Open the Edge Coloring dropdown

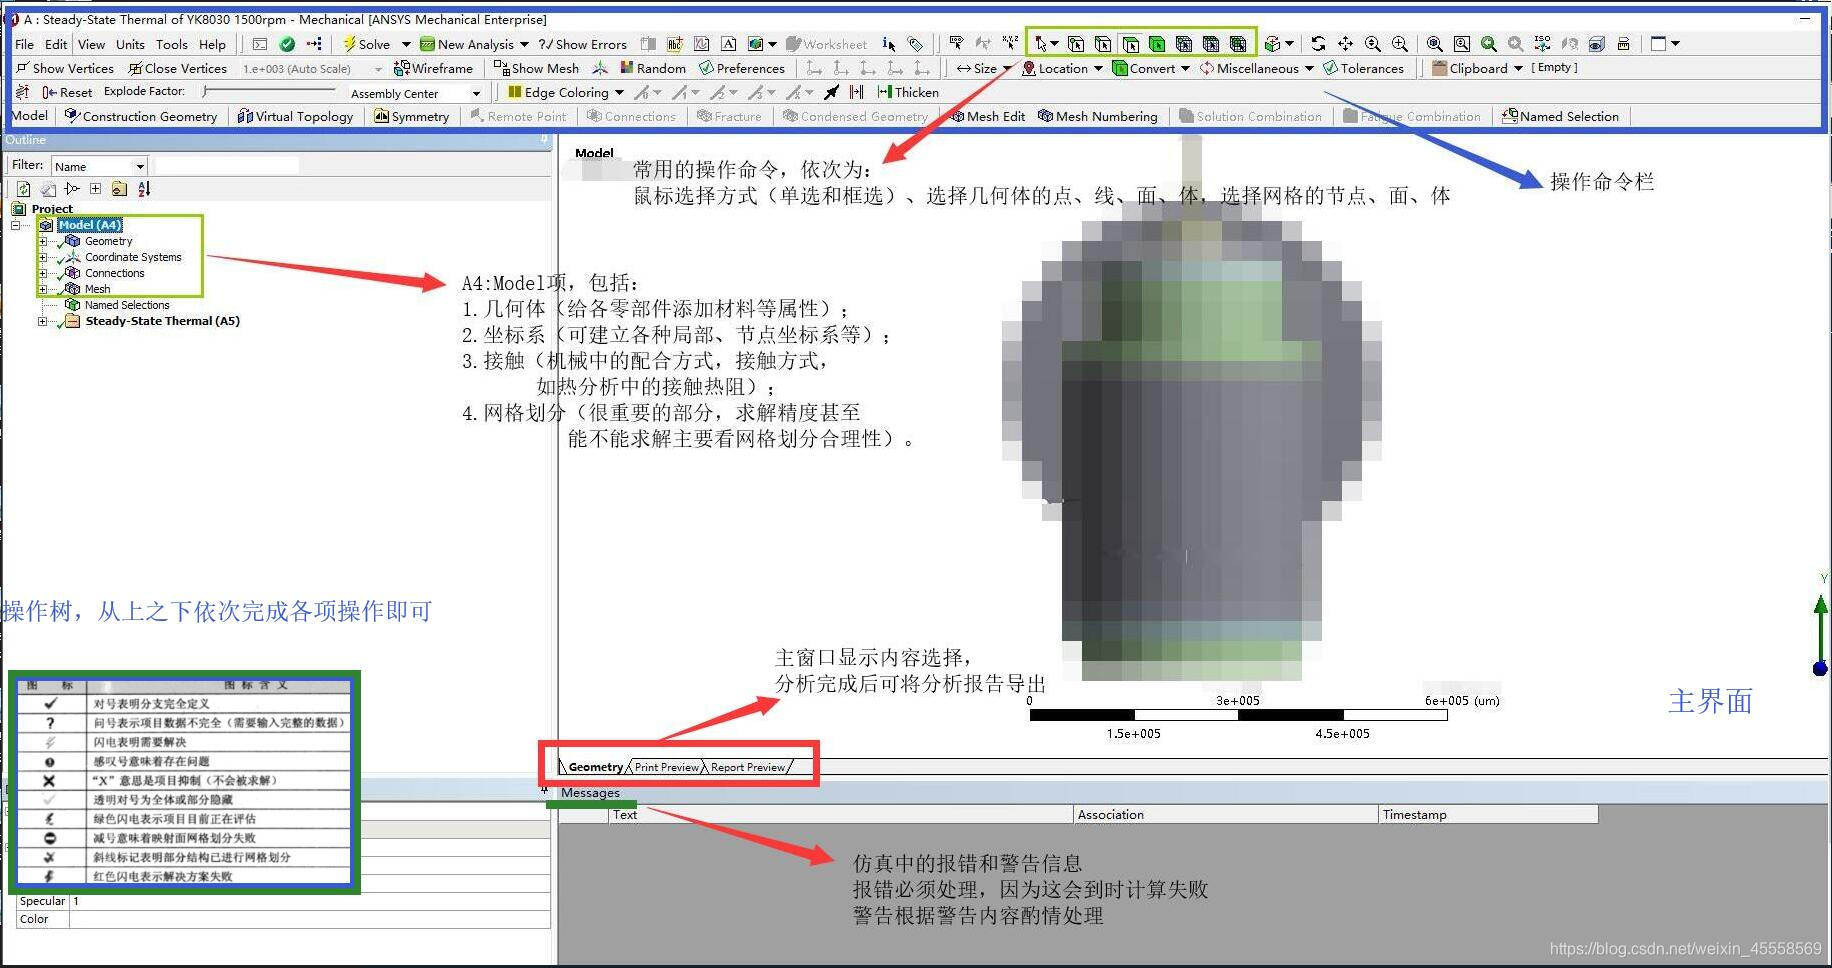tap(619, 92)
